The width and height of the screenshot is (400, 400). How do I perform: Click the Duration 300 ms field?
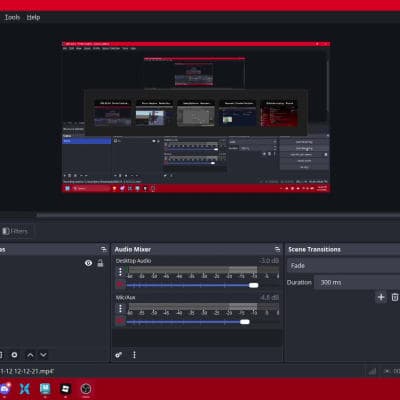(357, 282)
